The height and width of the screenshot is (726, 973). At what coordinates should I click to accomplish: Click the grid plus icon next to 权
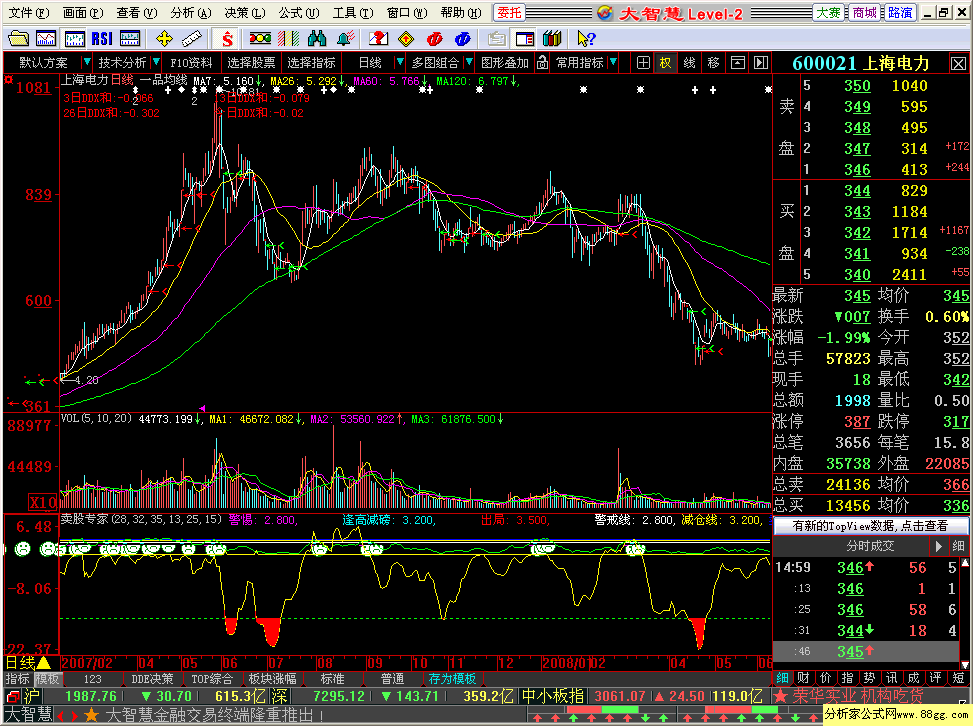[643, 63]
